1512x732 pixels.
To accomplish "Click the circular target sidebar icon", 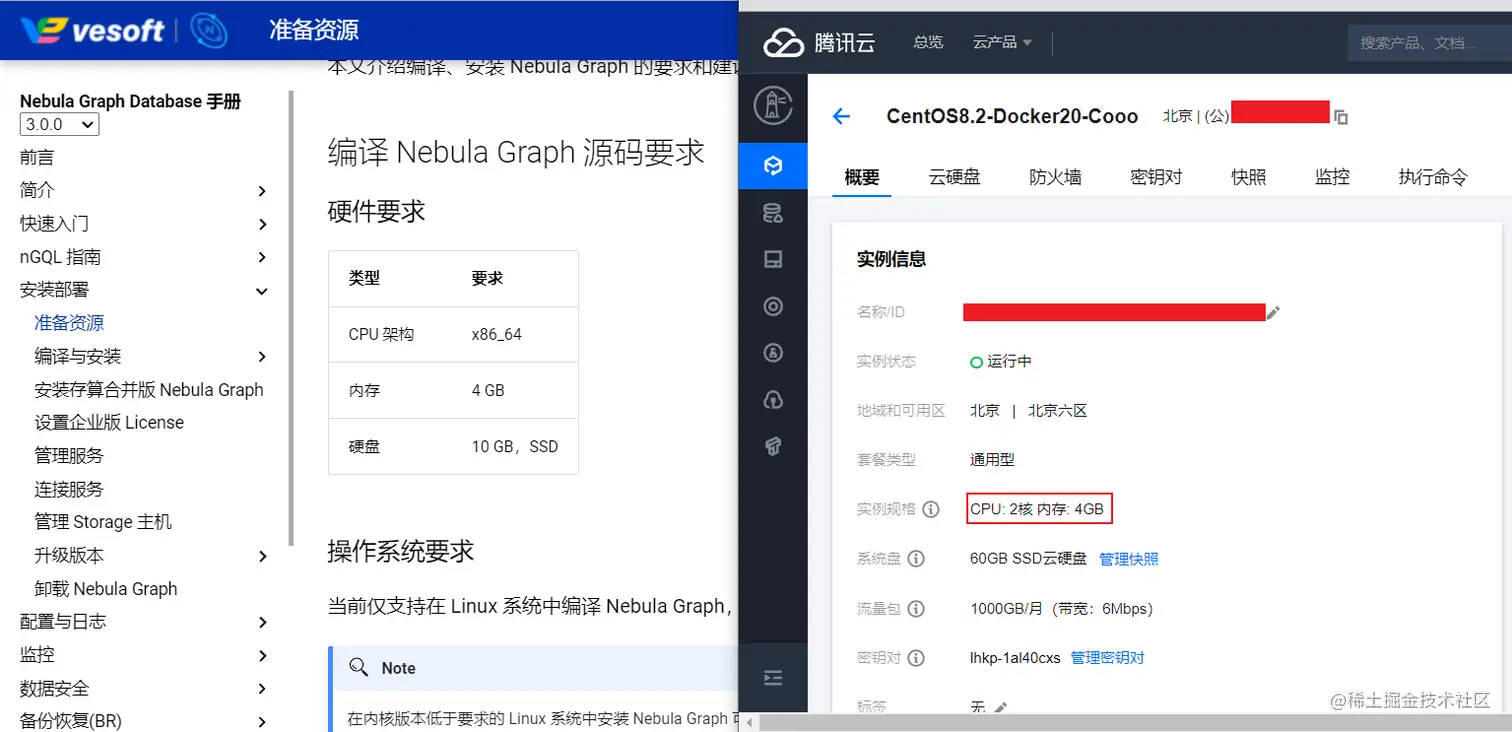I will point(773,306).
